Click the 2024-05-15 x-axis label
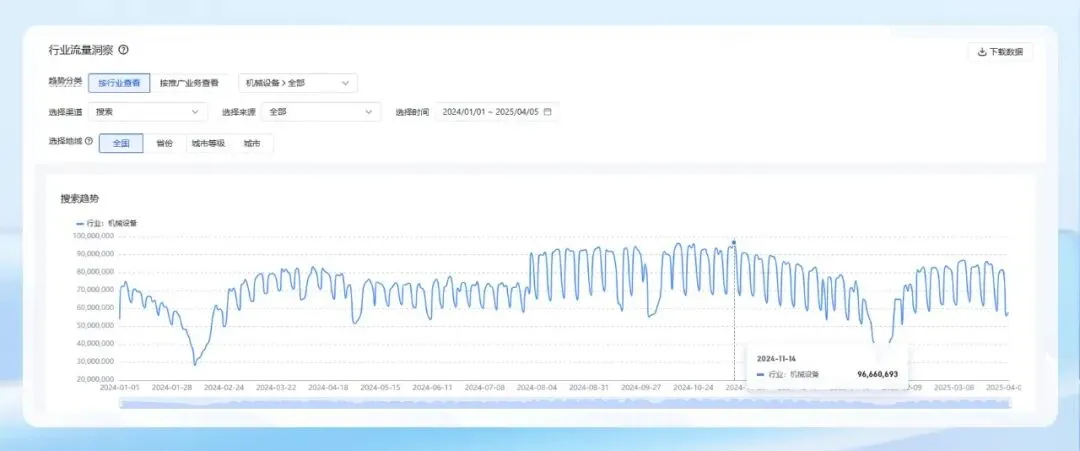1080x451 pixels. (x=380, y=388)
